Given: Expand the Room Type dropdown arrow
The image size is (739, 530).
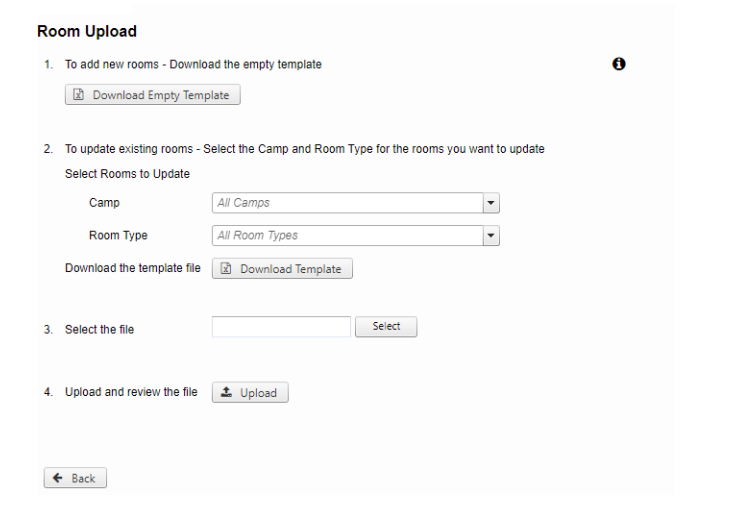Looking at the screenshot, I should click(491, 236).
